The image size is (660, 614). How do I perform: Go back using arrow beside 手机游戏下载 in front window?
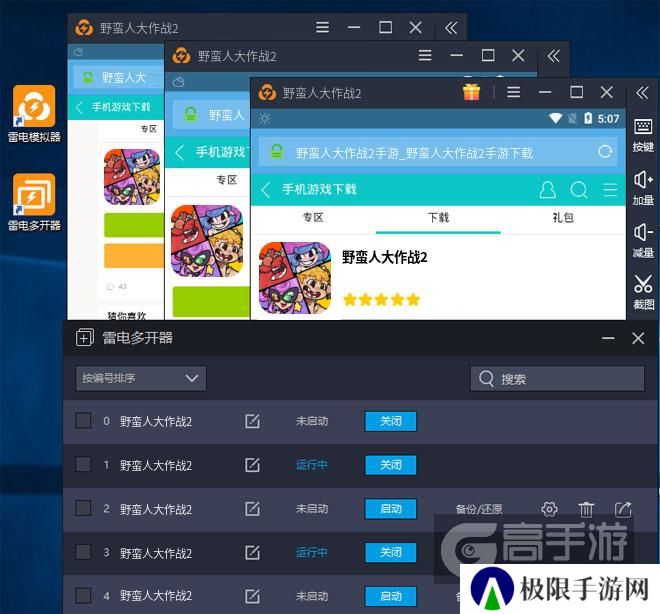[x=266, y=190]
